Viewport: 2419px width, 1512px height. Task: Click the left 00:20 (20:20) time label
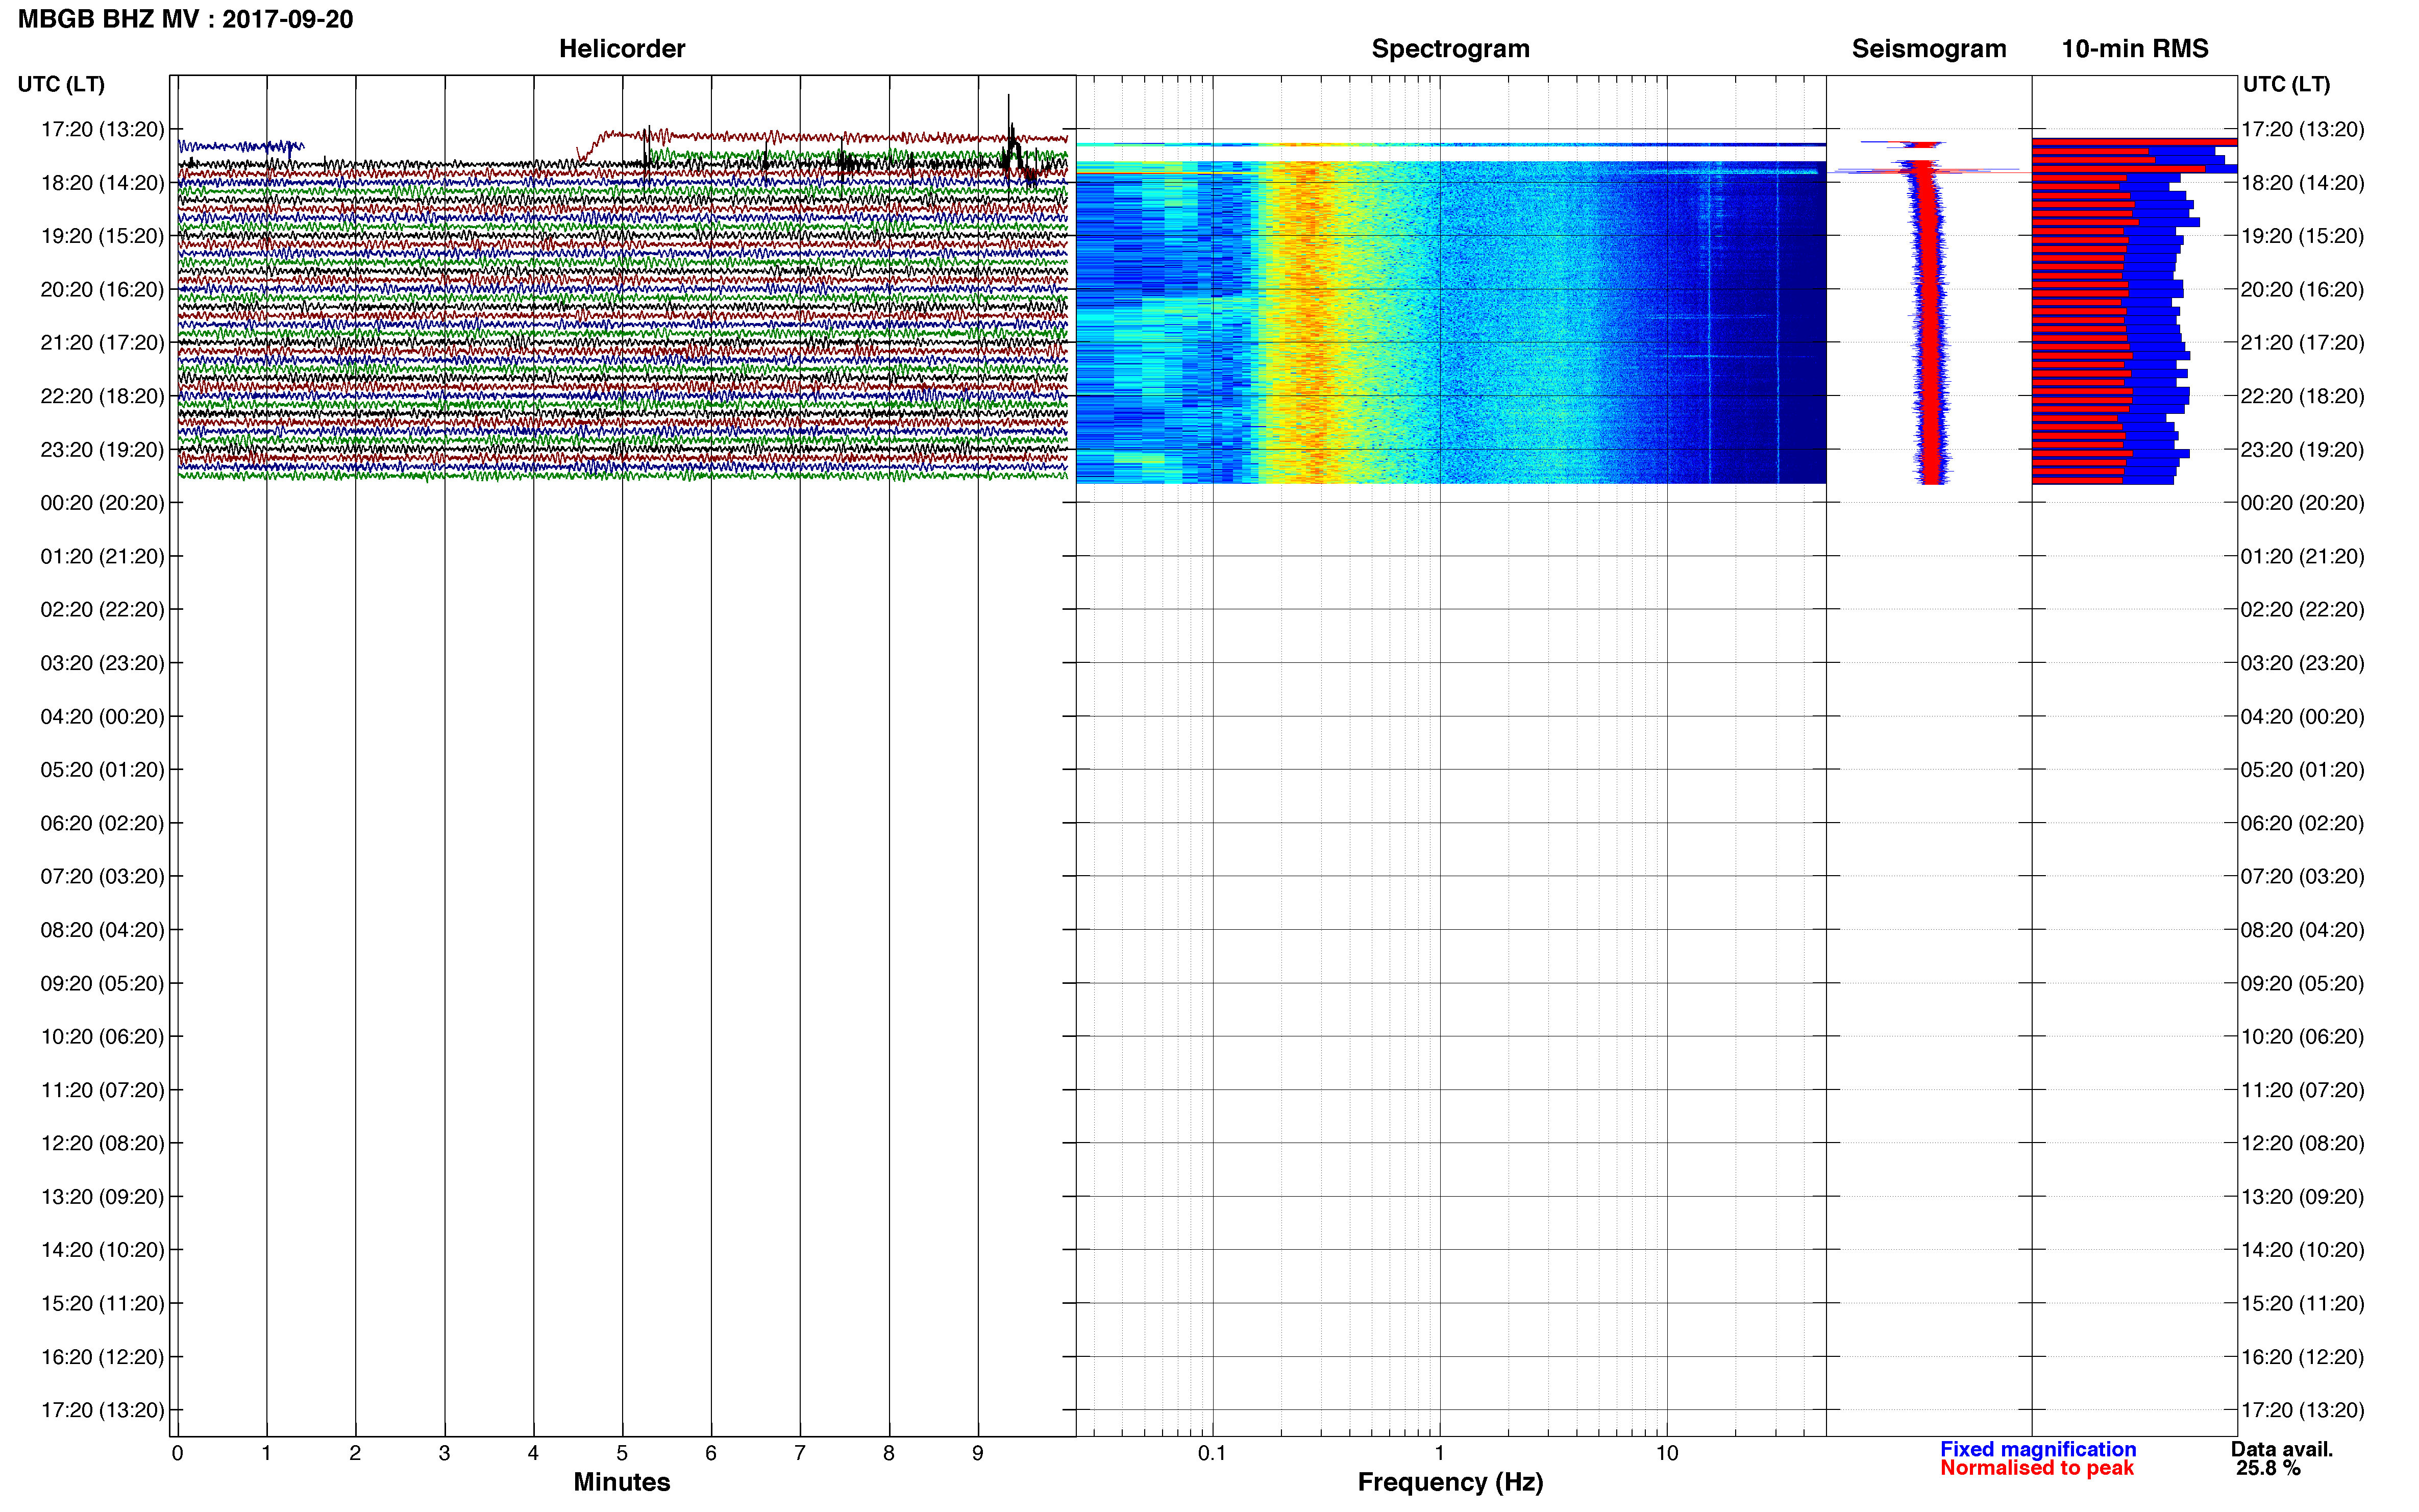(x=103, y=502)
